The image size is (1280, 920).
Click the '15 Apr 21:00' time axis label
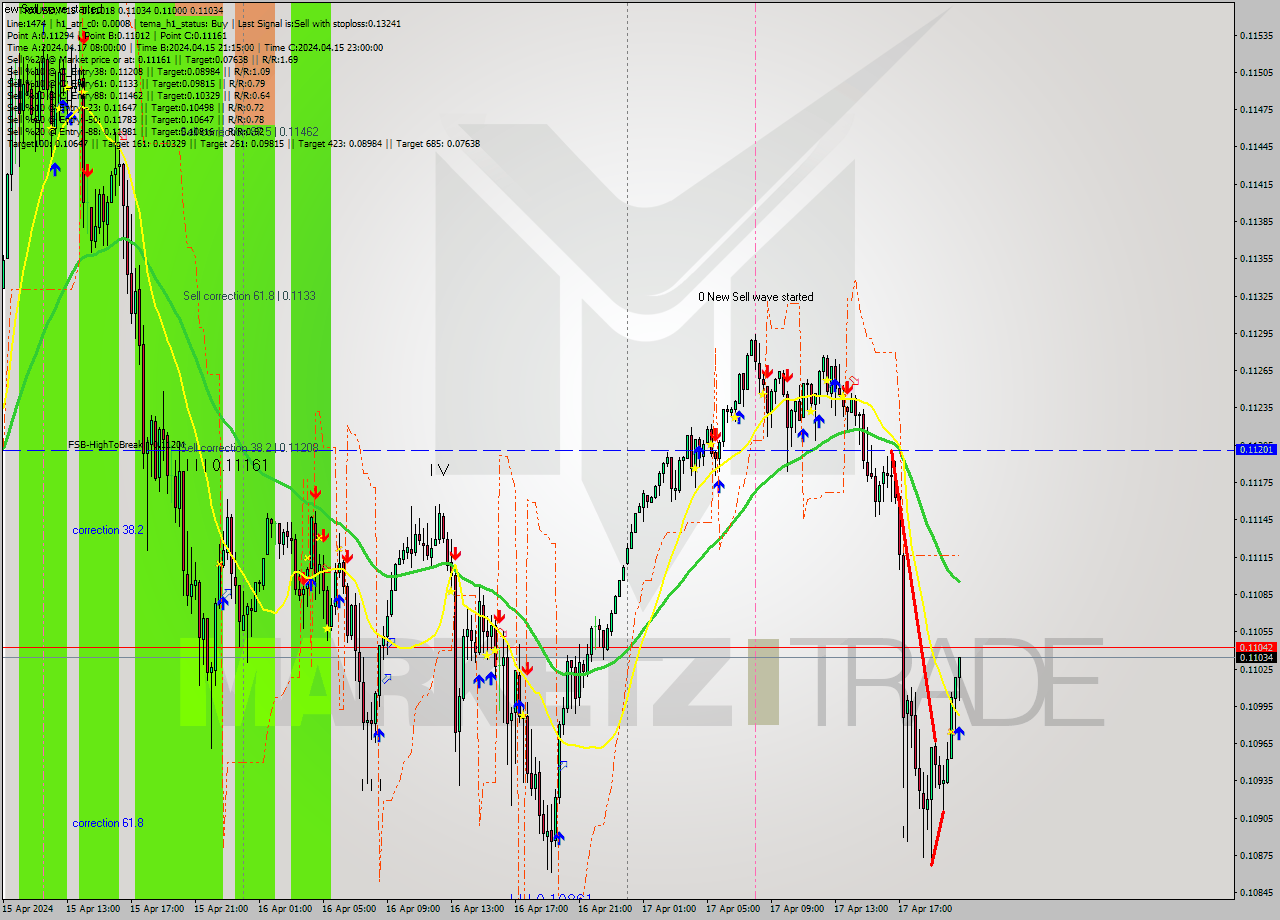(221, 909)
